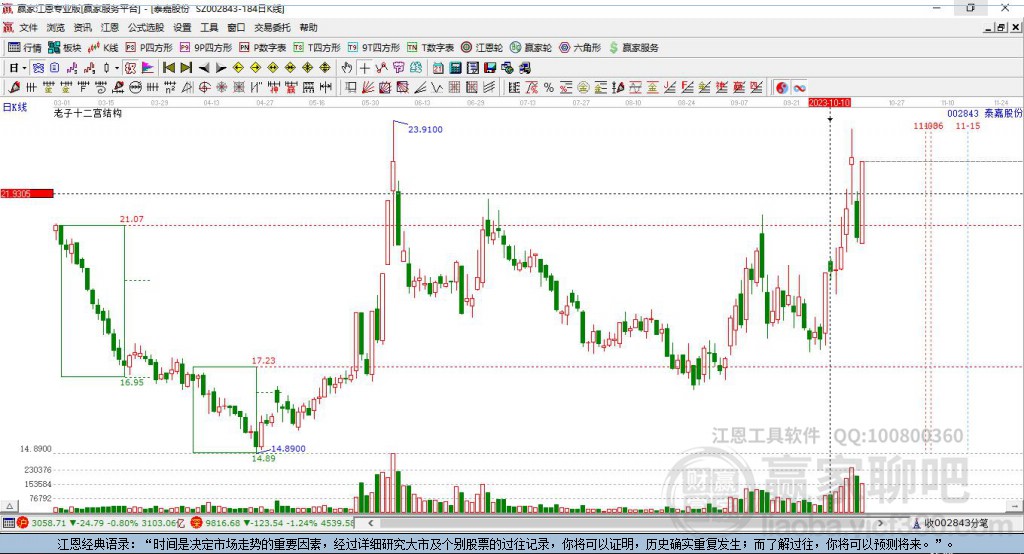Open the calculator icon in toolbar

[455, 68]
